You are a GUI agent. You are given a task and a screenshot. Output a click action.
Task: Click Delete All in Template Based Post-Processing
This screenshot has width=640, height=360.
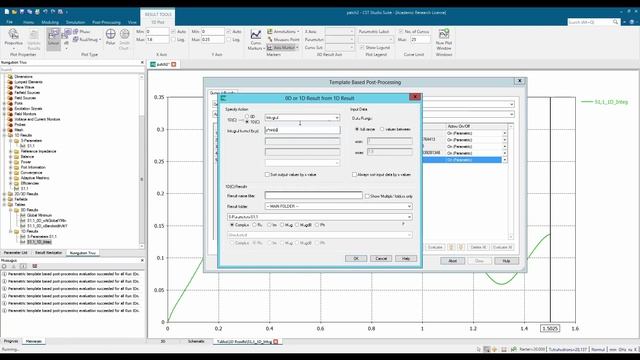pos(478,247)
